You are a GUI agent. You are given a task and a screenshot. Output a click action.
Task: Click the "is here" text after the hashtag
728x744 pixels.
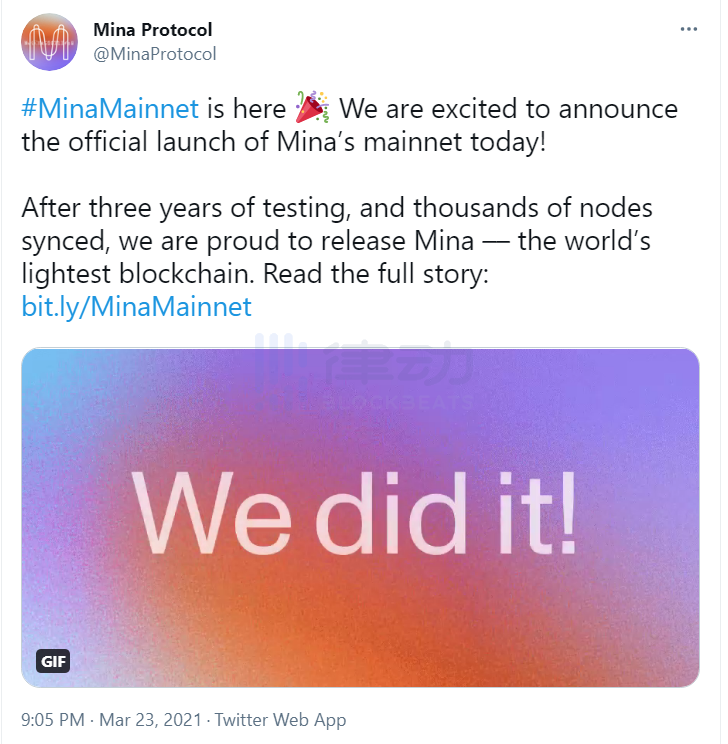point(246,109)
